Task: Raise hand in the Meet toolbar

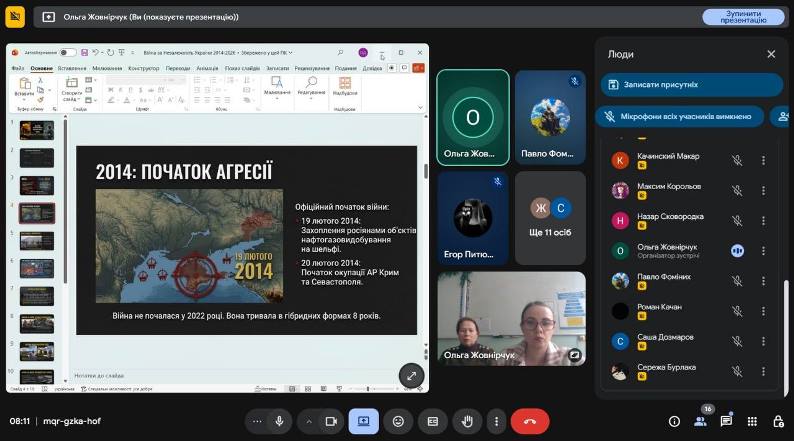Action: point(467,421)
